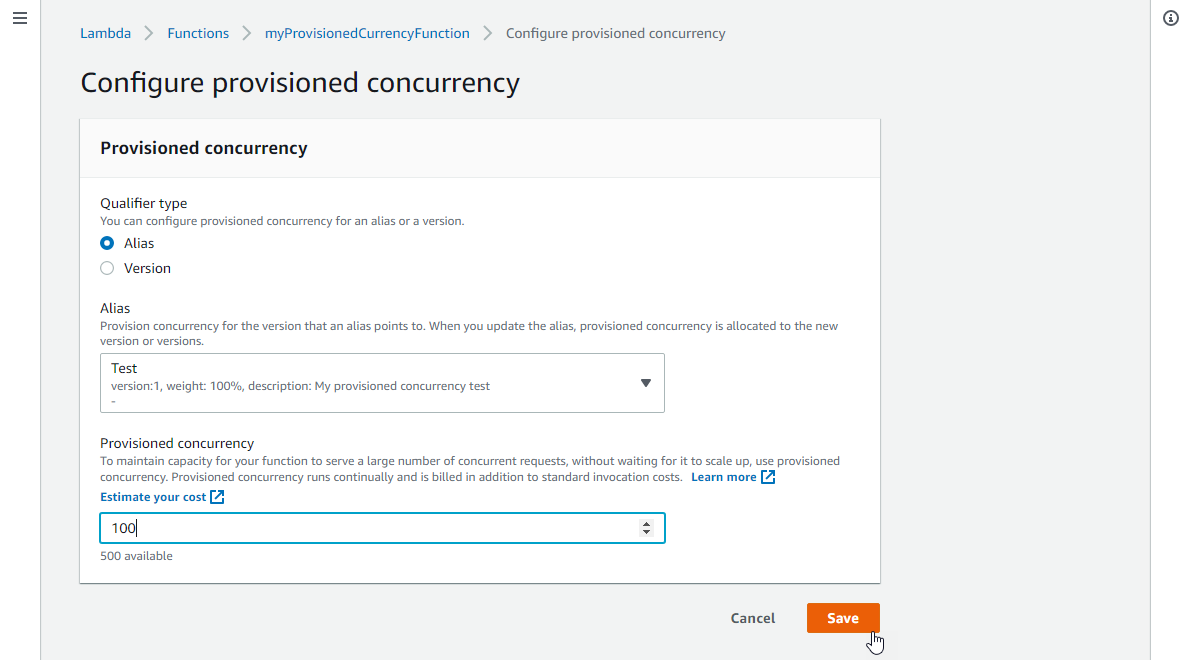Image resolution: width=1191 pixels, height=660 pixels.
Task: Click the provisioned concurrency number field
Action: click(382, 528)
